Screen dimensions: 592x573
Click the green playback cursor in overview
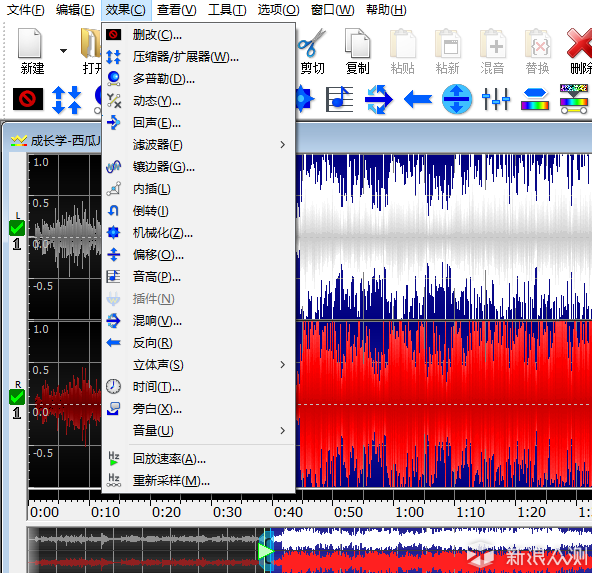265,551
